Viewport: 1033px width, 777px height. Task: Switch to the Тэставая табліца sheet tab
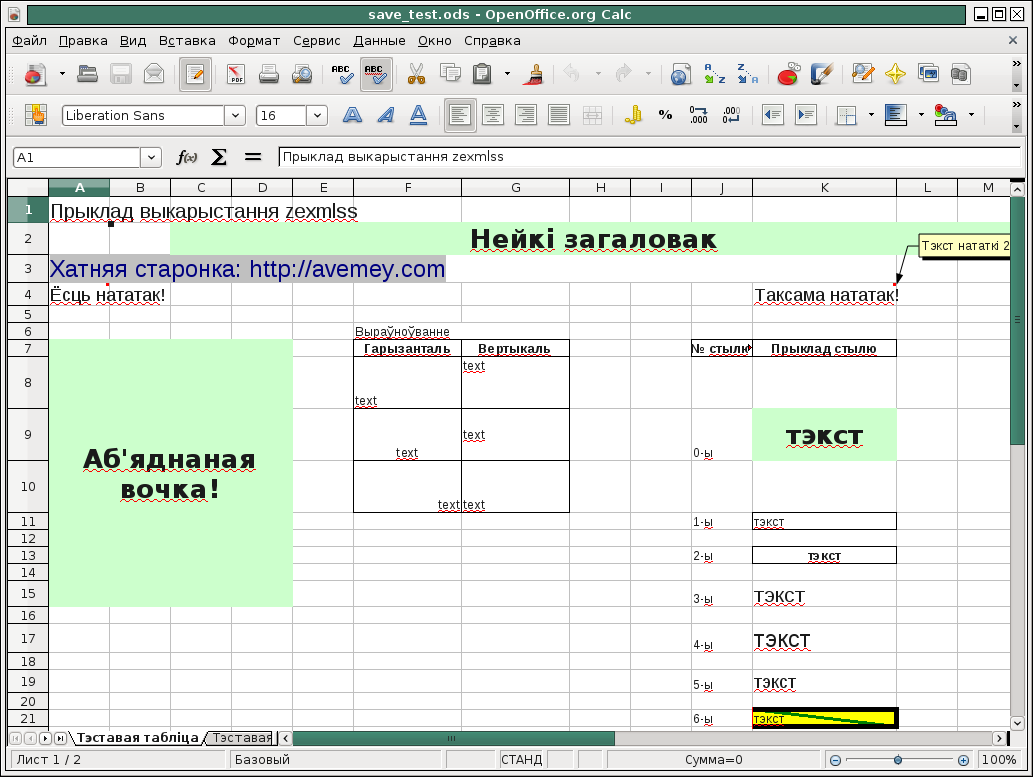click(138, 738)
